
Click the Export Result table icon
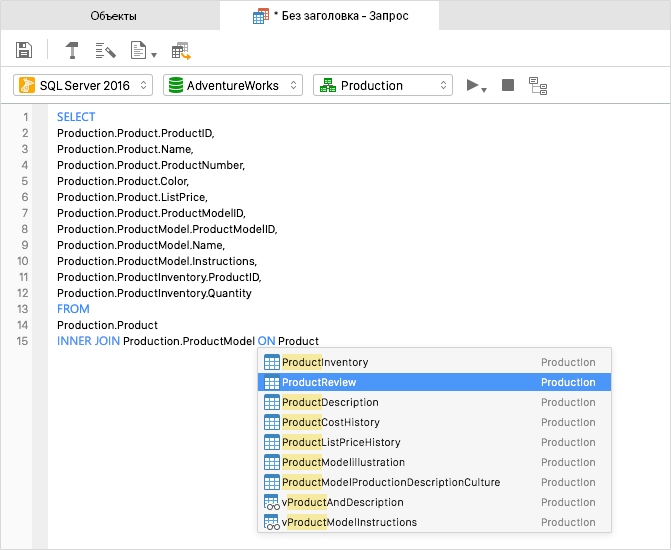[181, 51]
